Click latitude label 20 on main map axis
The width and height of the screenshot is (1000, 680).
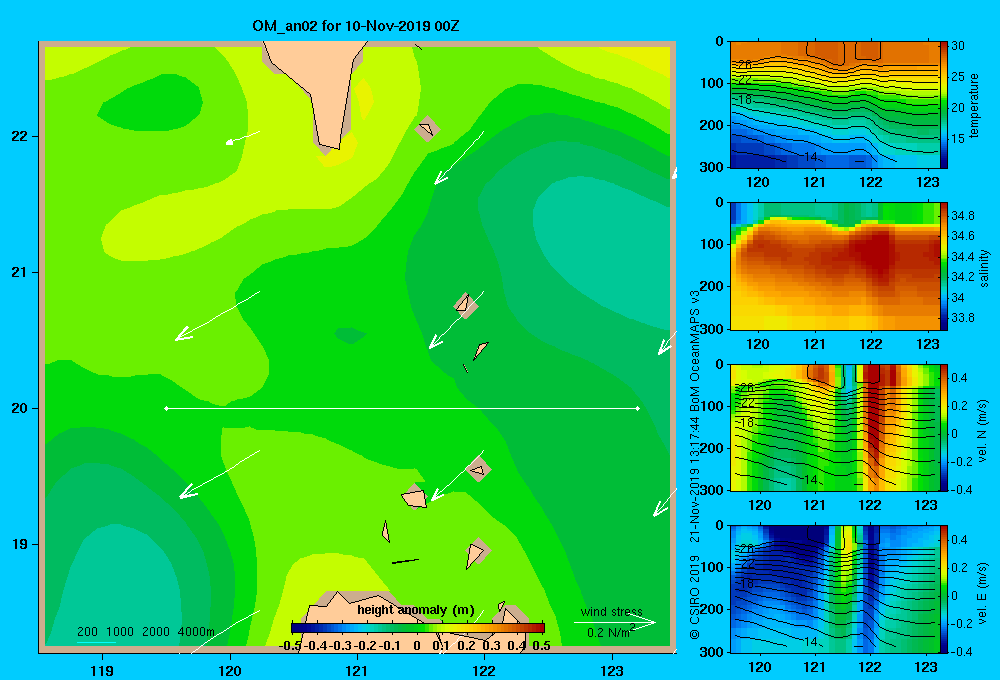click(x=19, y=408)
